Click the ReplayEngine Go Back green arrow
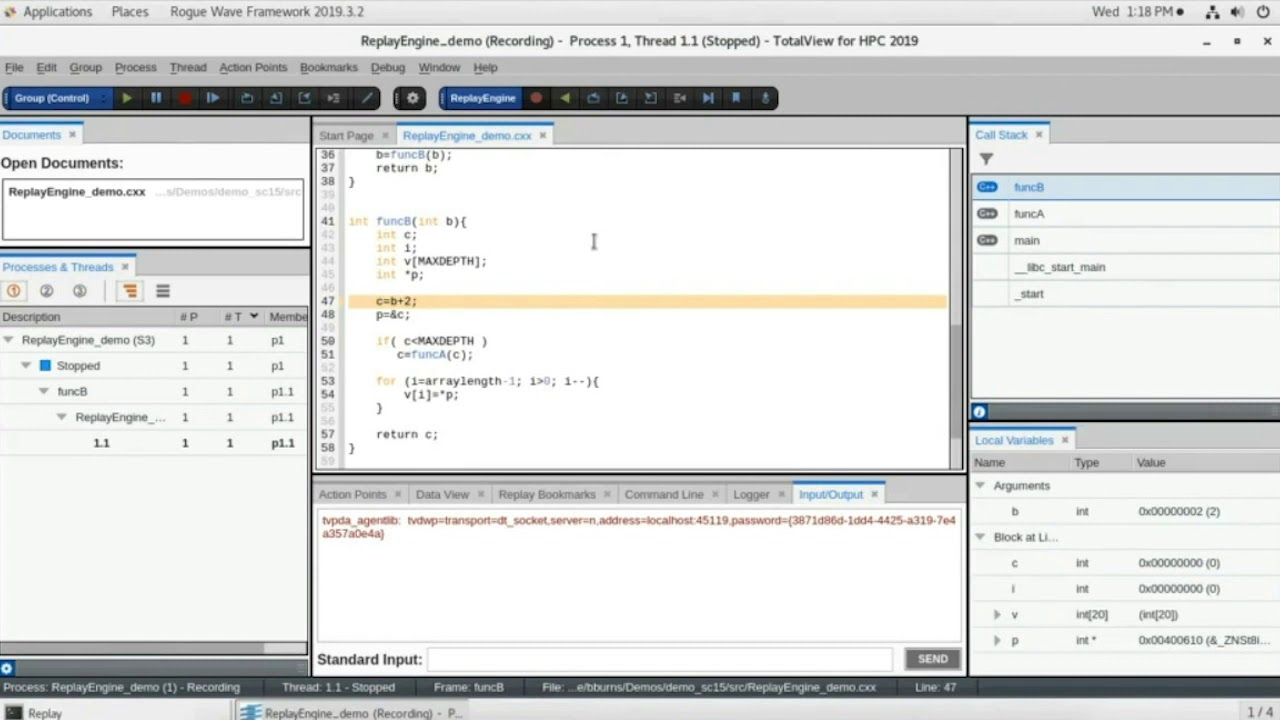 tap(565, 98)
